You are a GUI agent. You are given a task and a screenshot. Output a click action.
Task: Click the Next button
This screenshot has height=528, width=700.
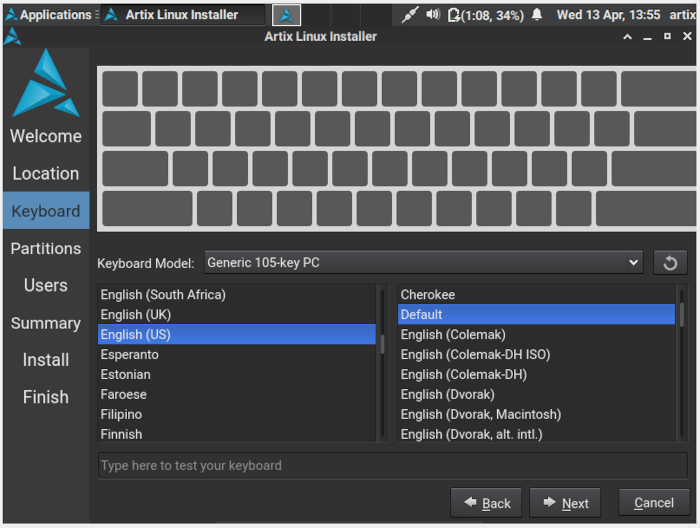pos(565,503)
